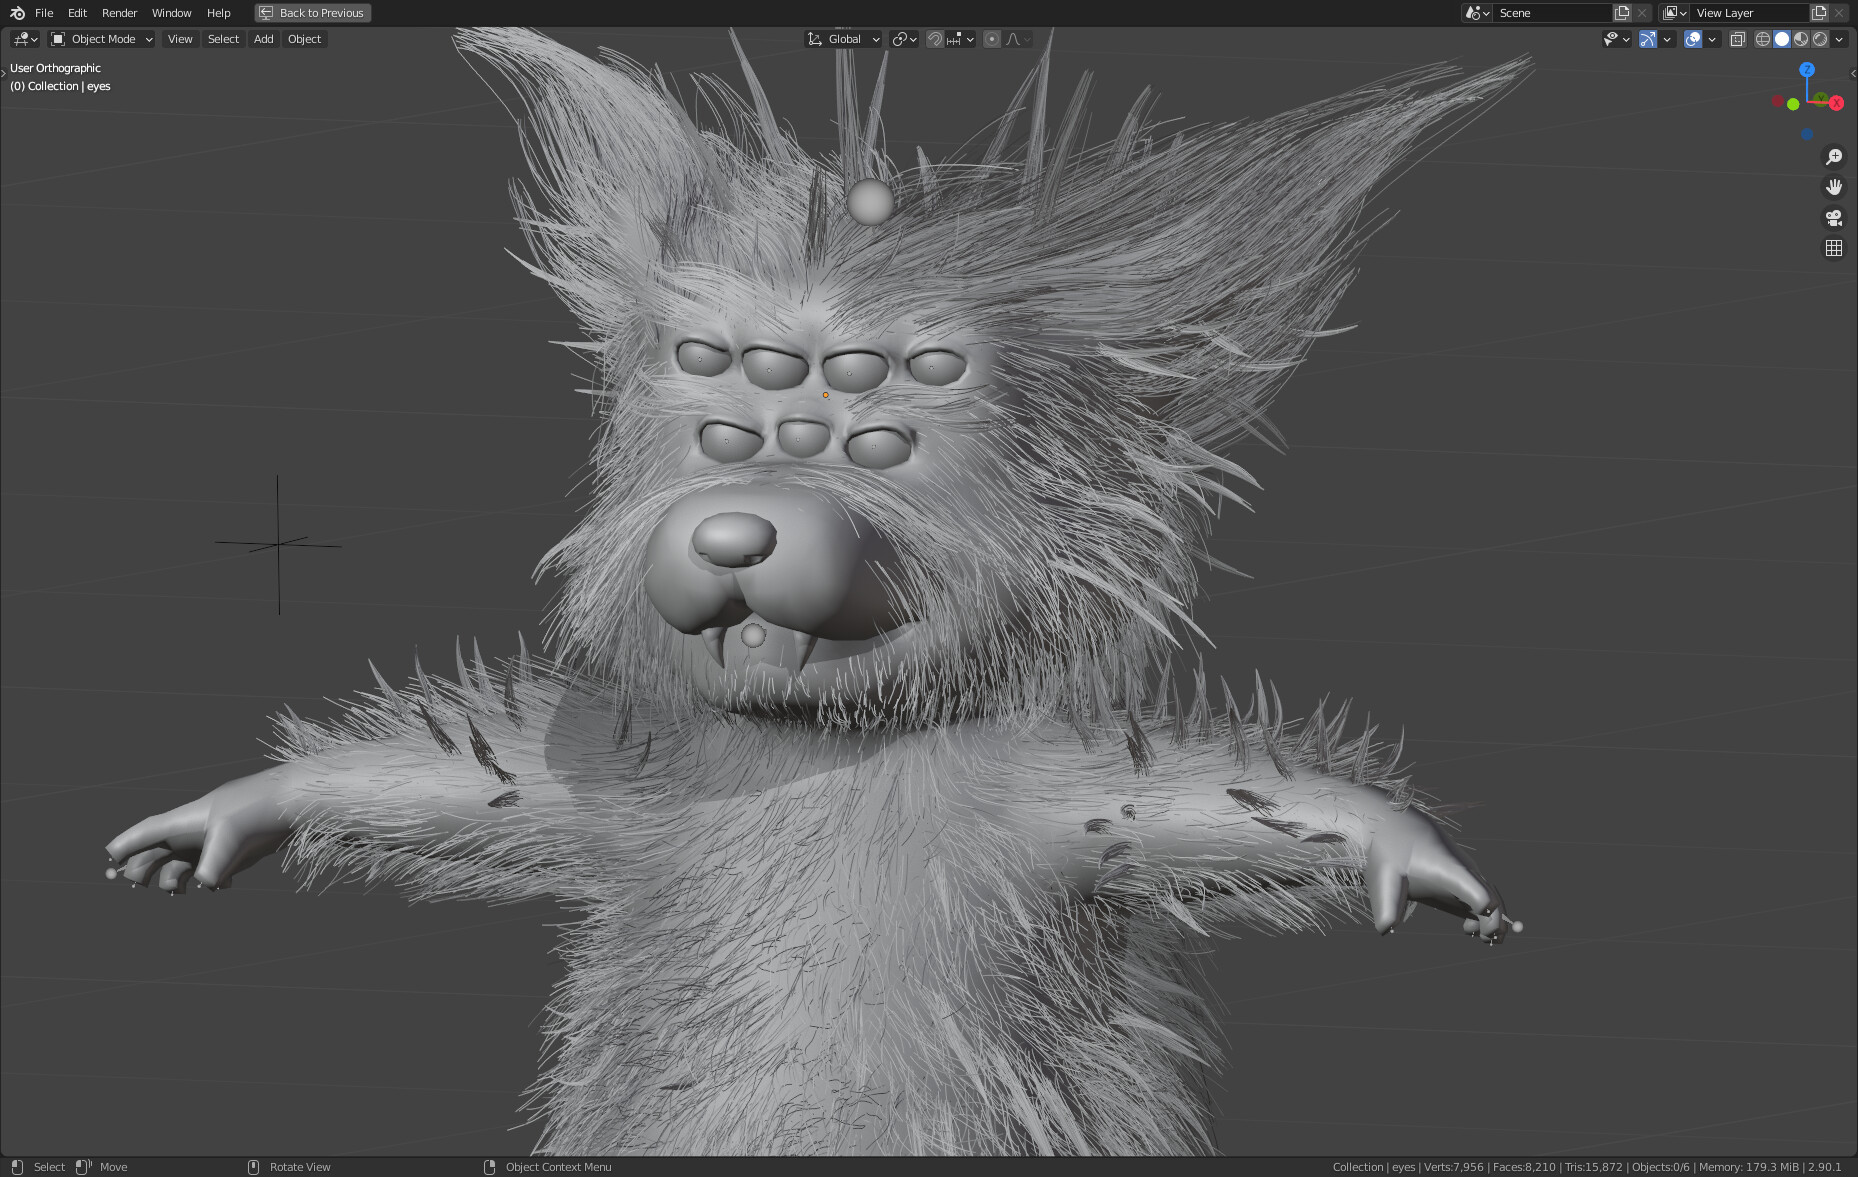
Task: Click the Blender logo in the top bar
Action: (x=16, y=12)
